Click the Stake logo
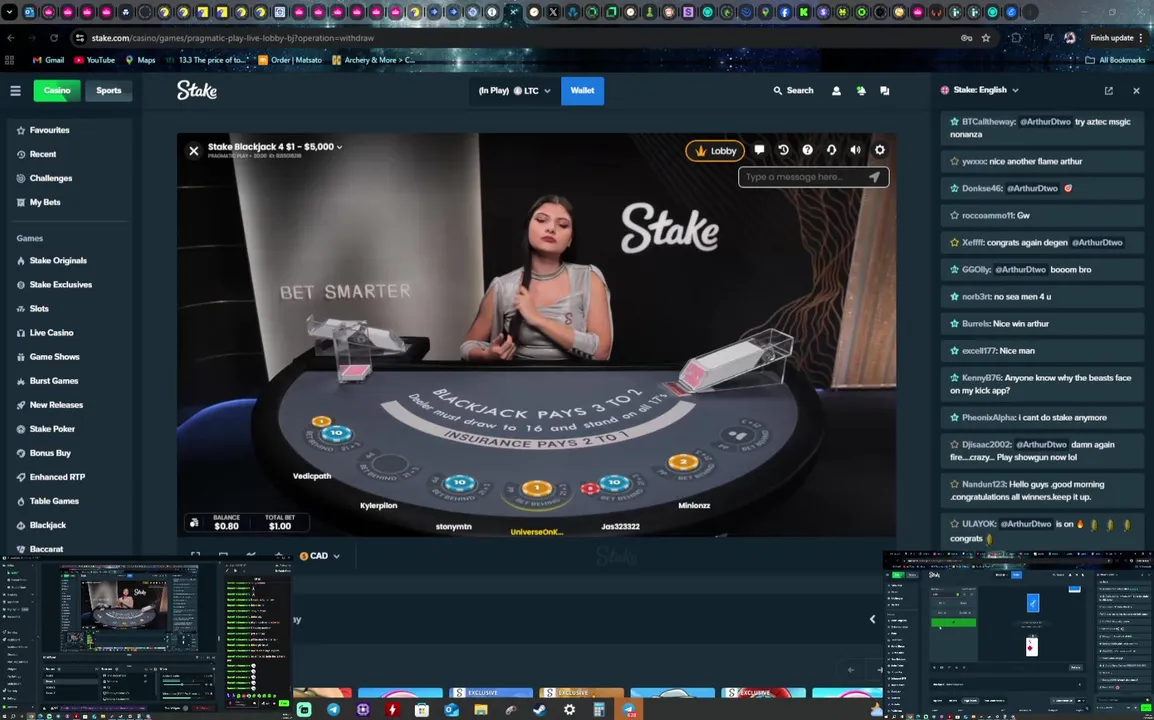 (x=197, y=91)
